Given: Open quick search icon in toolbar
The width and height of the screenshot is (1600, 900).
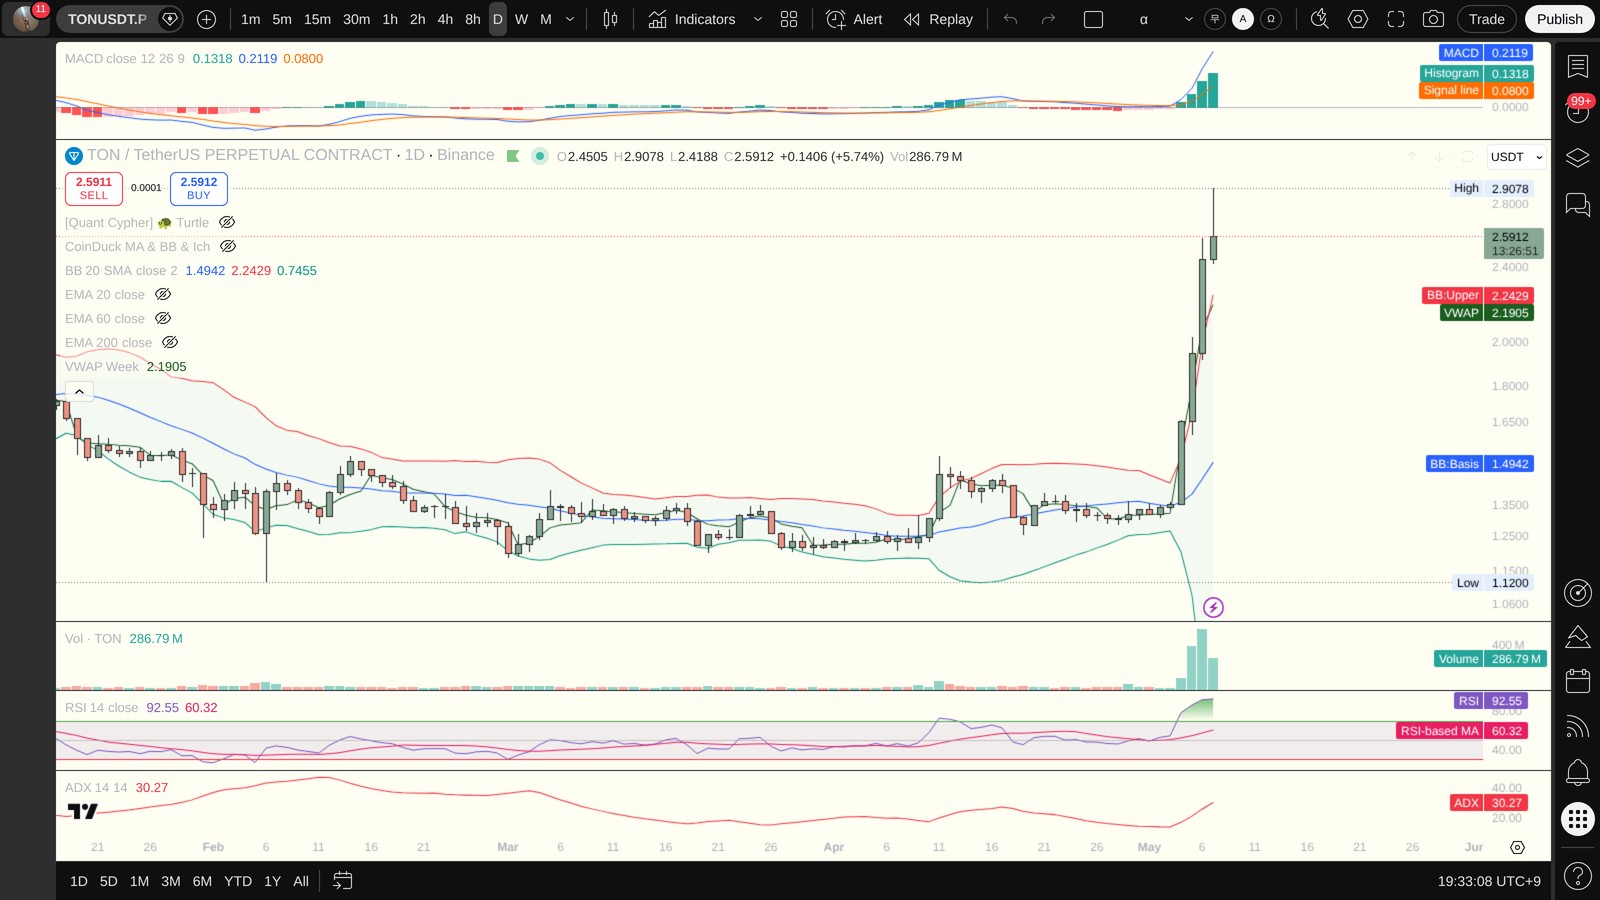Looking at the screenshot, I should [1320, 19].
